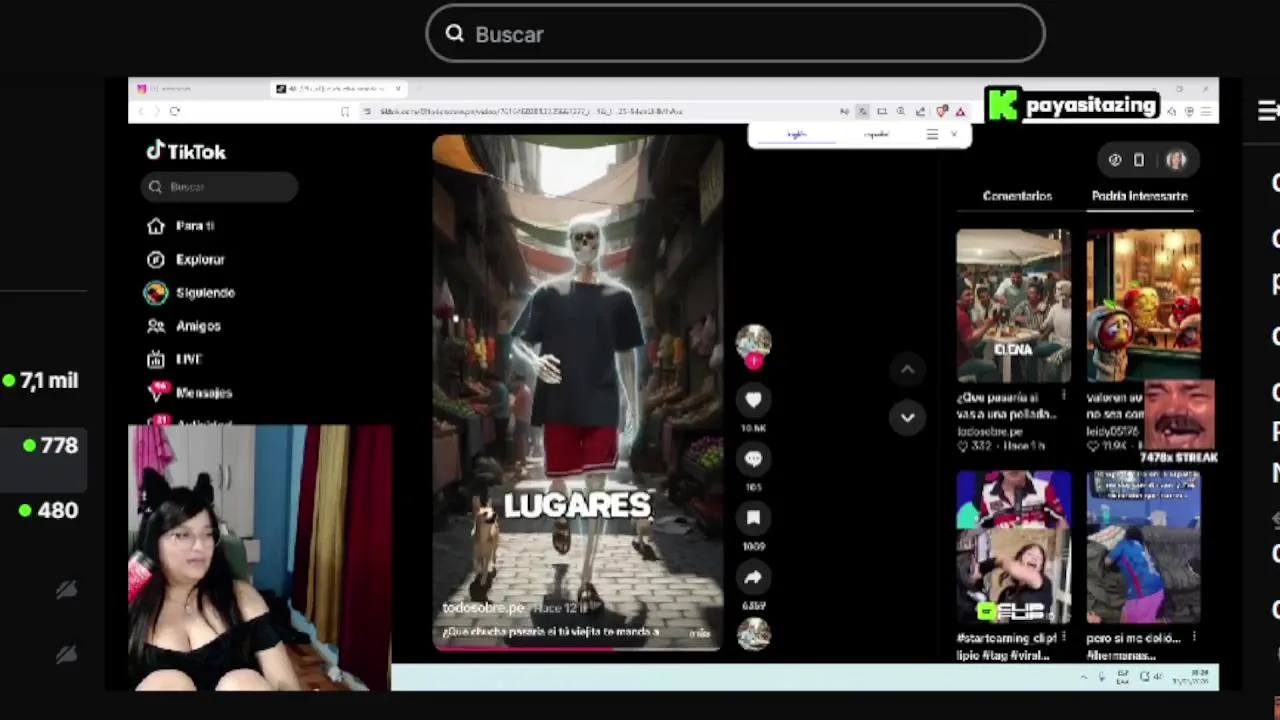Screen dimensions: 1280x720
Task: Switch to the "Podría interesarte" tab
Action: tap(1139, 196)
